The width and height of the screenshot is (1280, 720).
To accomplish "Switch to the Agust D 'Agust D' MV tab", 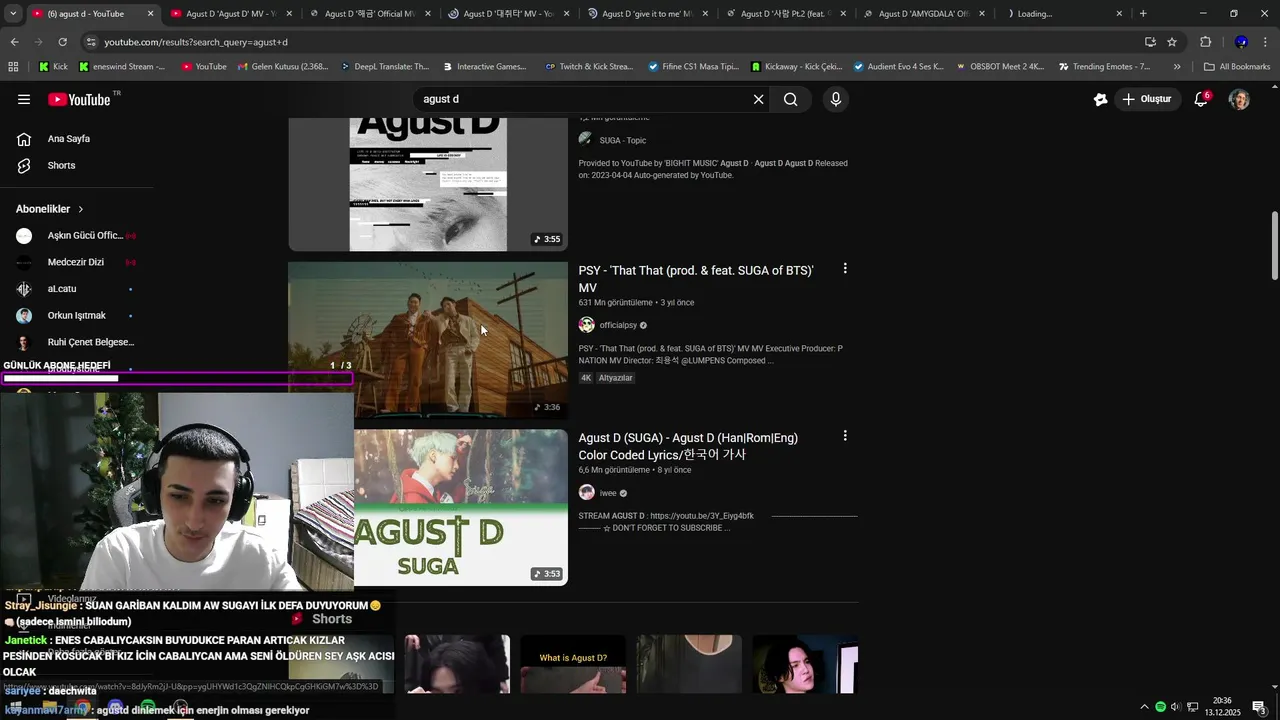I will pos(231,14).
